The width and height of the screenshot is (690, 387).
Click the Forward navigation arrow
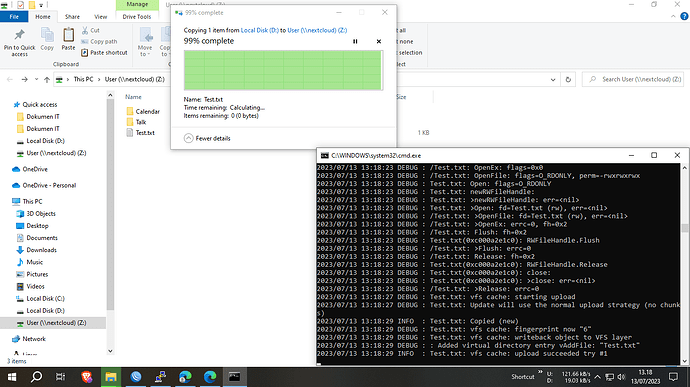pyautogui.click(x=25, y=80)
